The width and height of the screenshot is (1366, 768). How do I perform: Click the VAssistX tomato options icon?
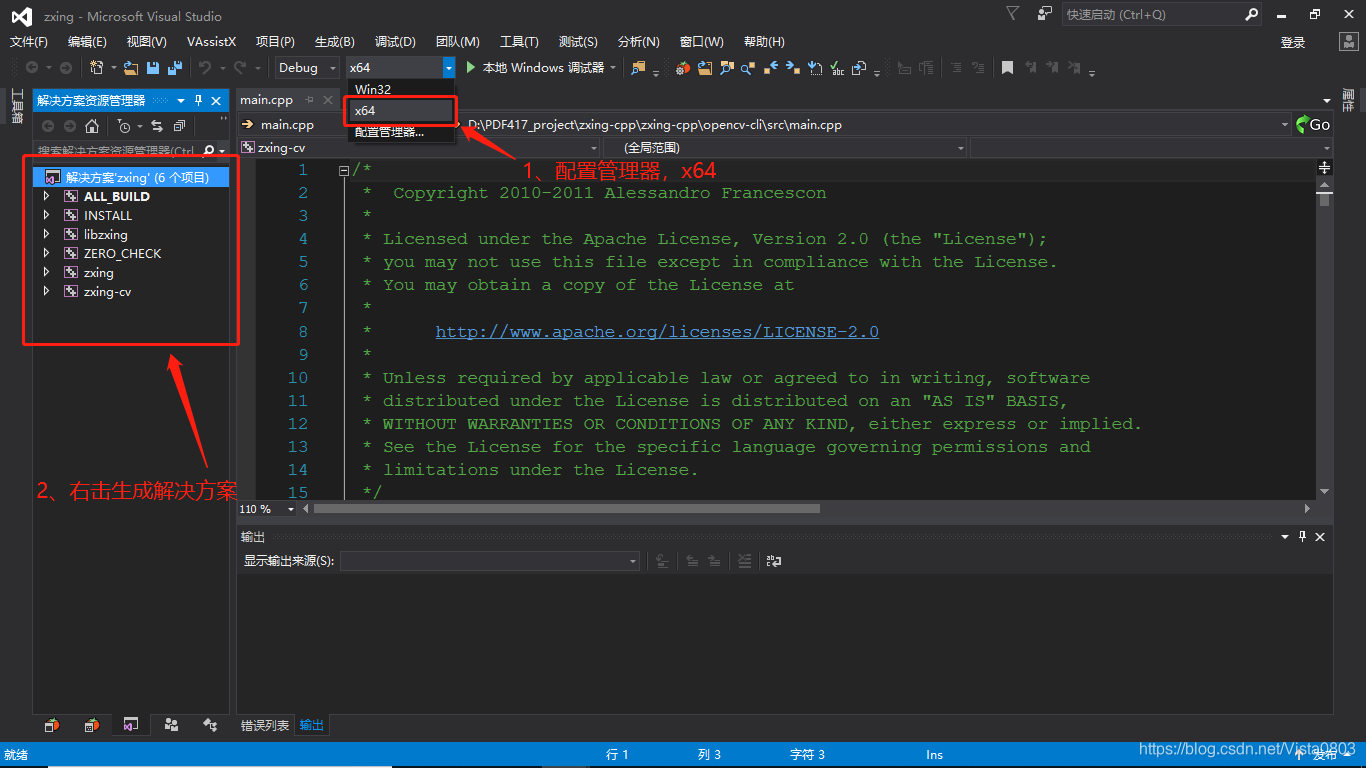[683, 68]
